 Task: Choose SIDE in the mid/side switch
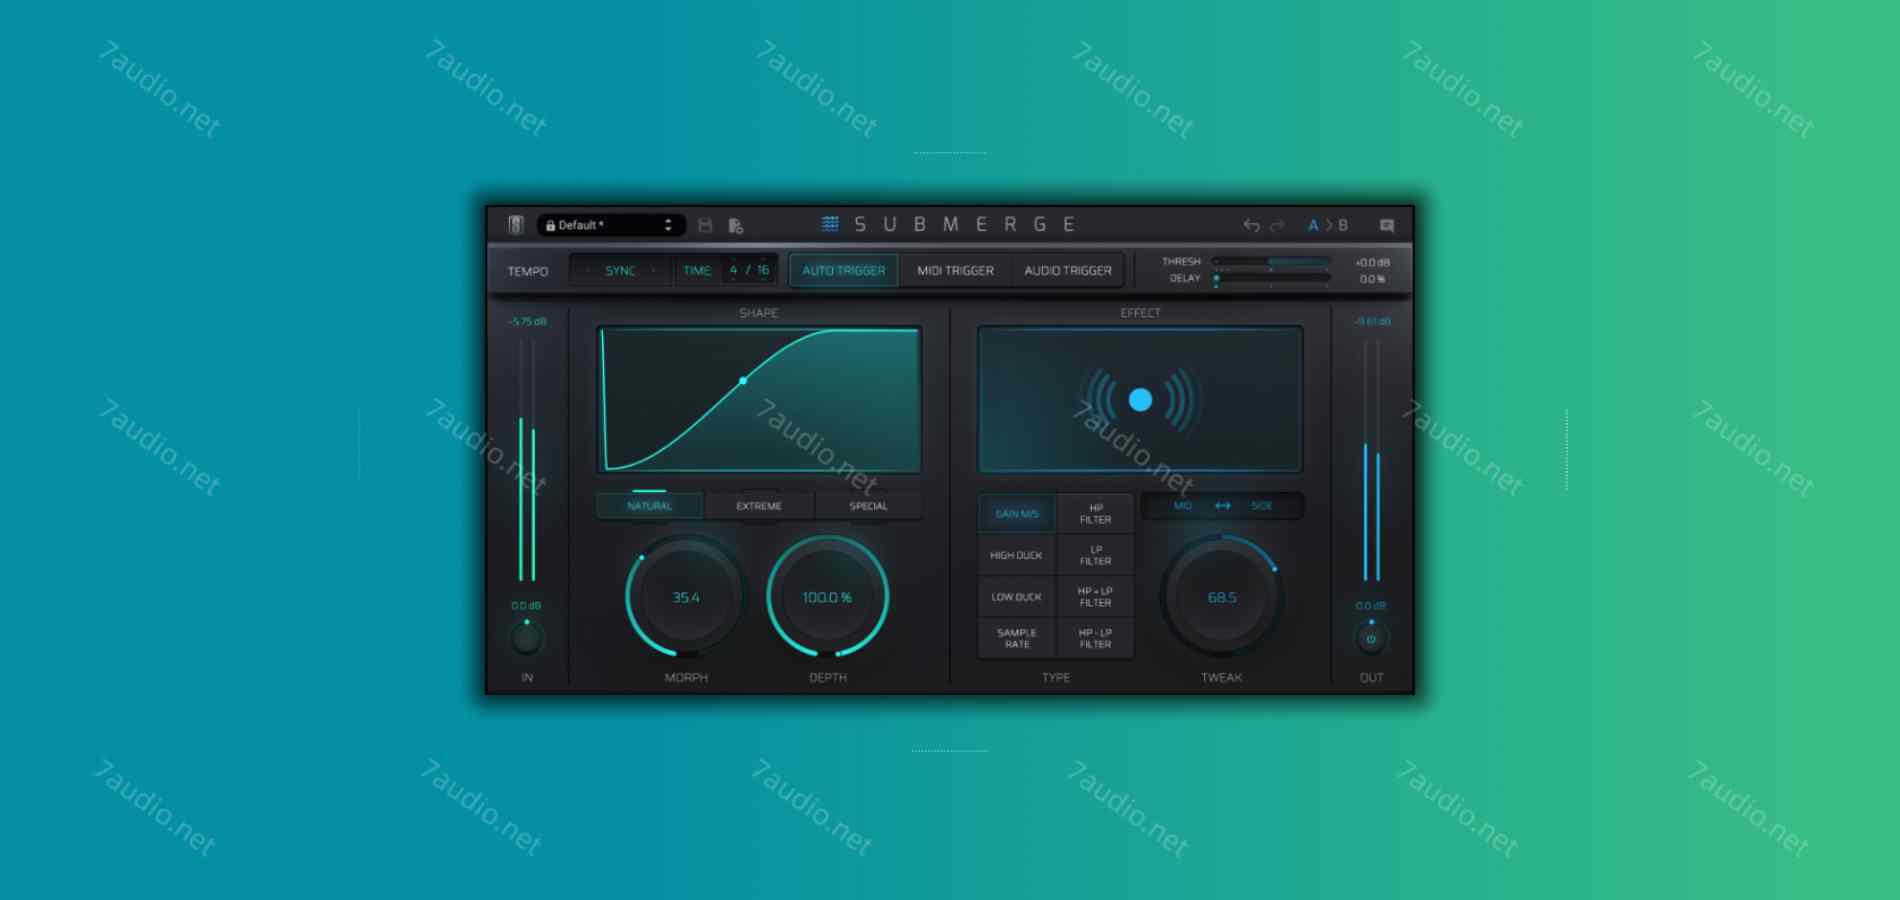click(x=1262, y=506)
